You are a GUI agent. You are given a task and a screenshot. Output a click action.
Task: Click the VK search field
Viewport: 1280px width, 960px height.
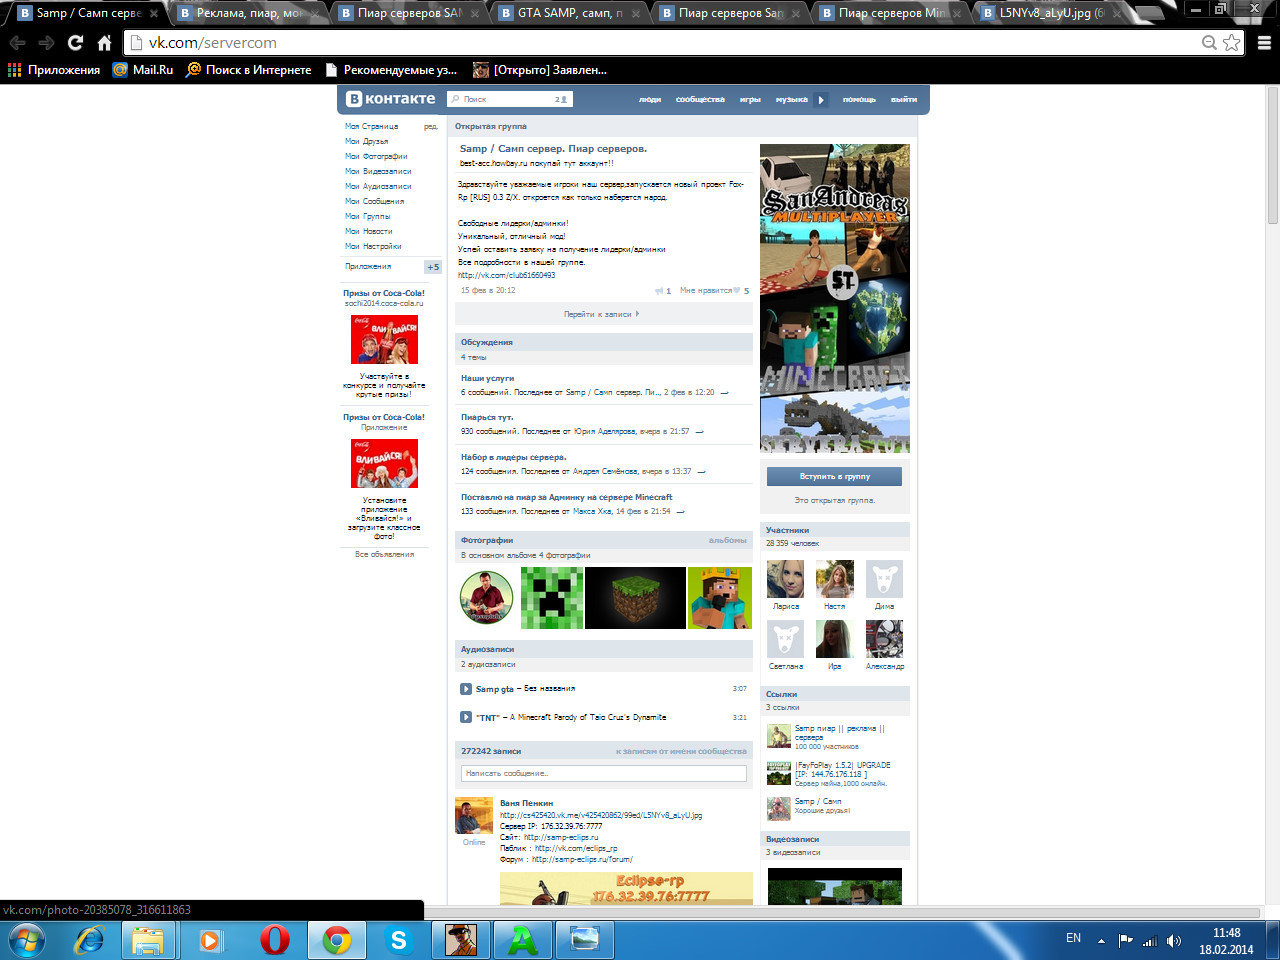509,99
